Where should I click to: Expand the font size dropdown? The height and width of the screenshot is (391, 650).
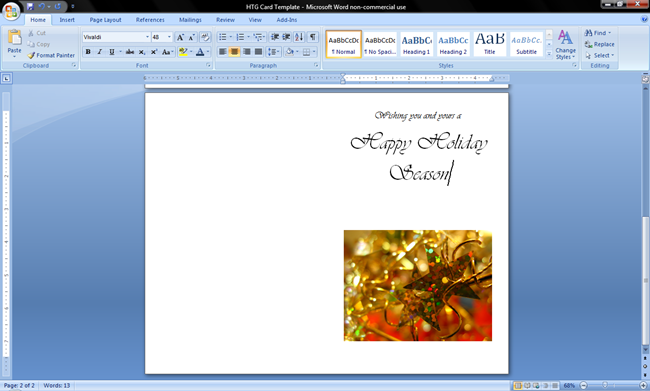169,37
